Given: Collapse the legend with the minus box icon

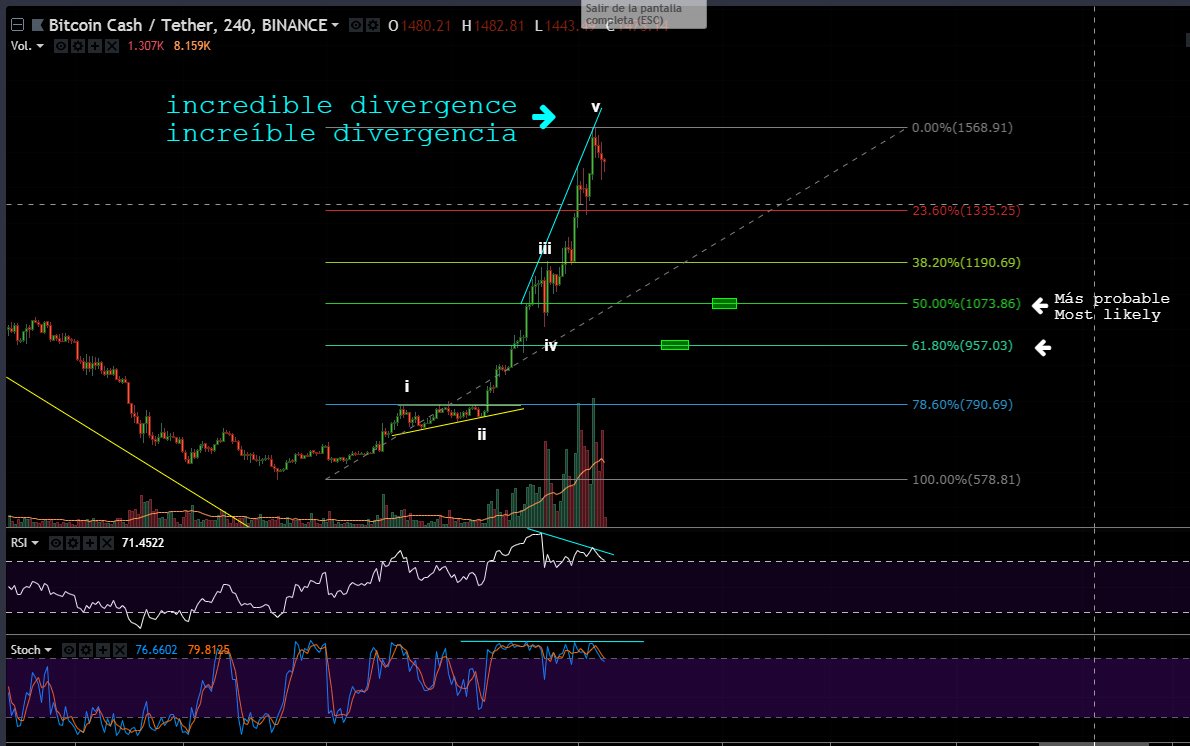Looking at the screenshot, I should pyautogui.click(x=17, y=25).
